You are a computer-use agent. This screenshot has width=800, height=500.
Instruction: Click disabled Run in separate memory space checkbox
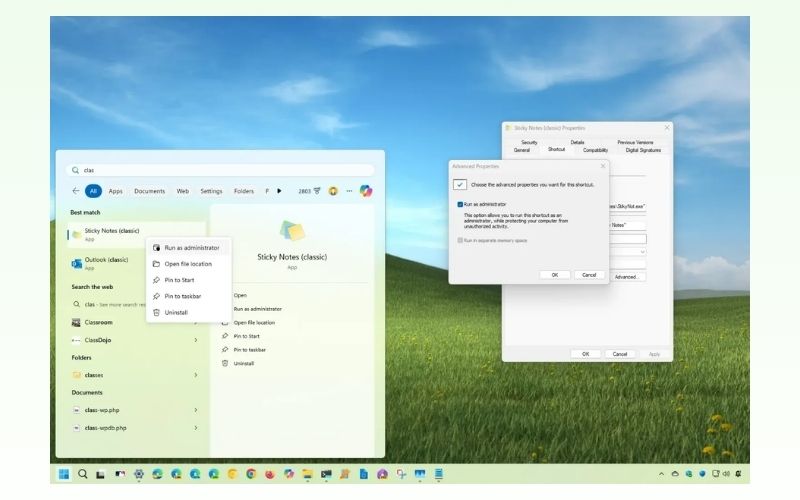460,240
